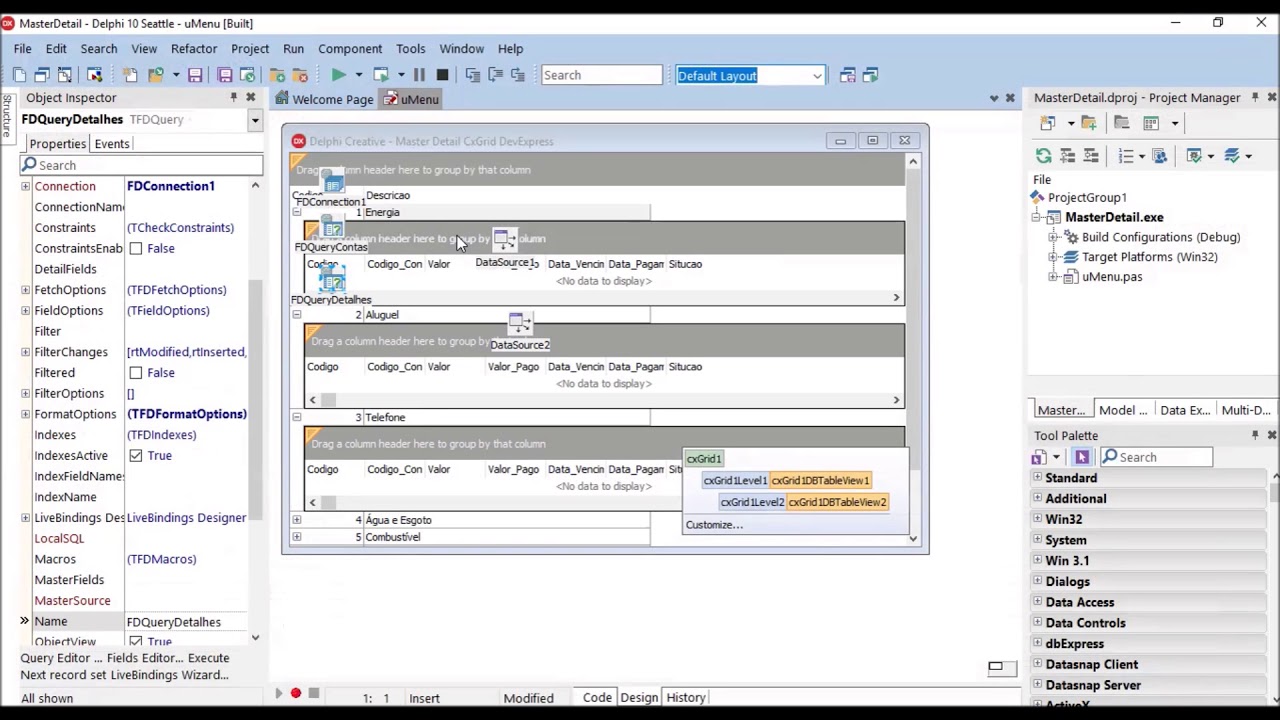The width and height of the screenshot is (1280, 720).
Task: Toggle the IndexesActive True checkbox
Action: [135, 455]
